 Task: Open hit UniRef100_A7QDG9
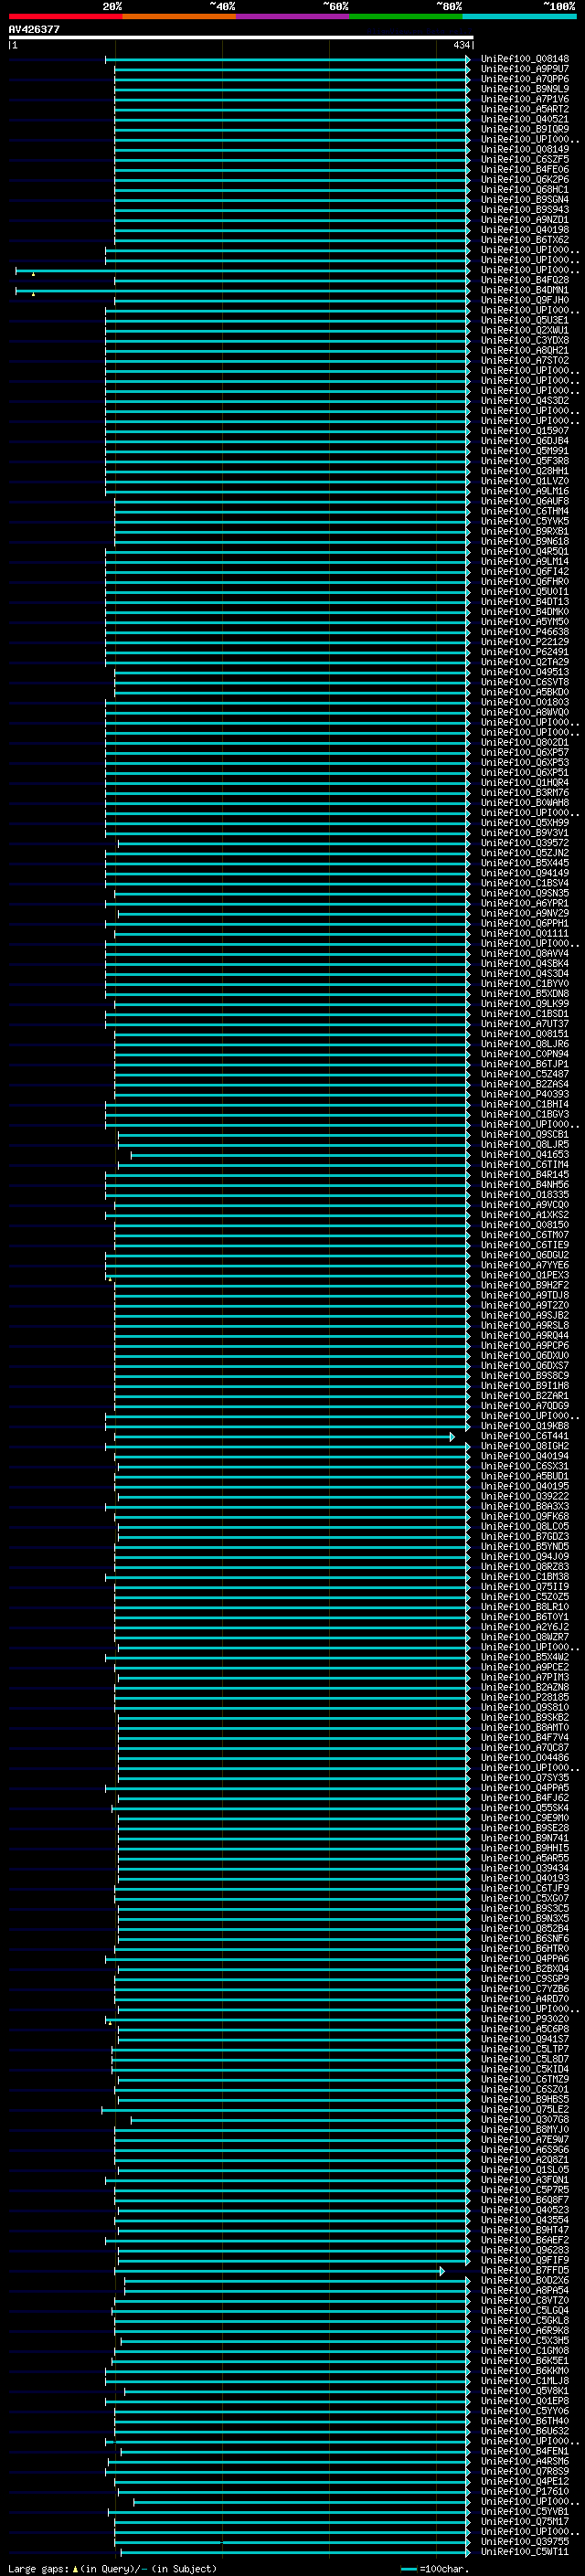(525, 1406)
